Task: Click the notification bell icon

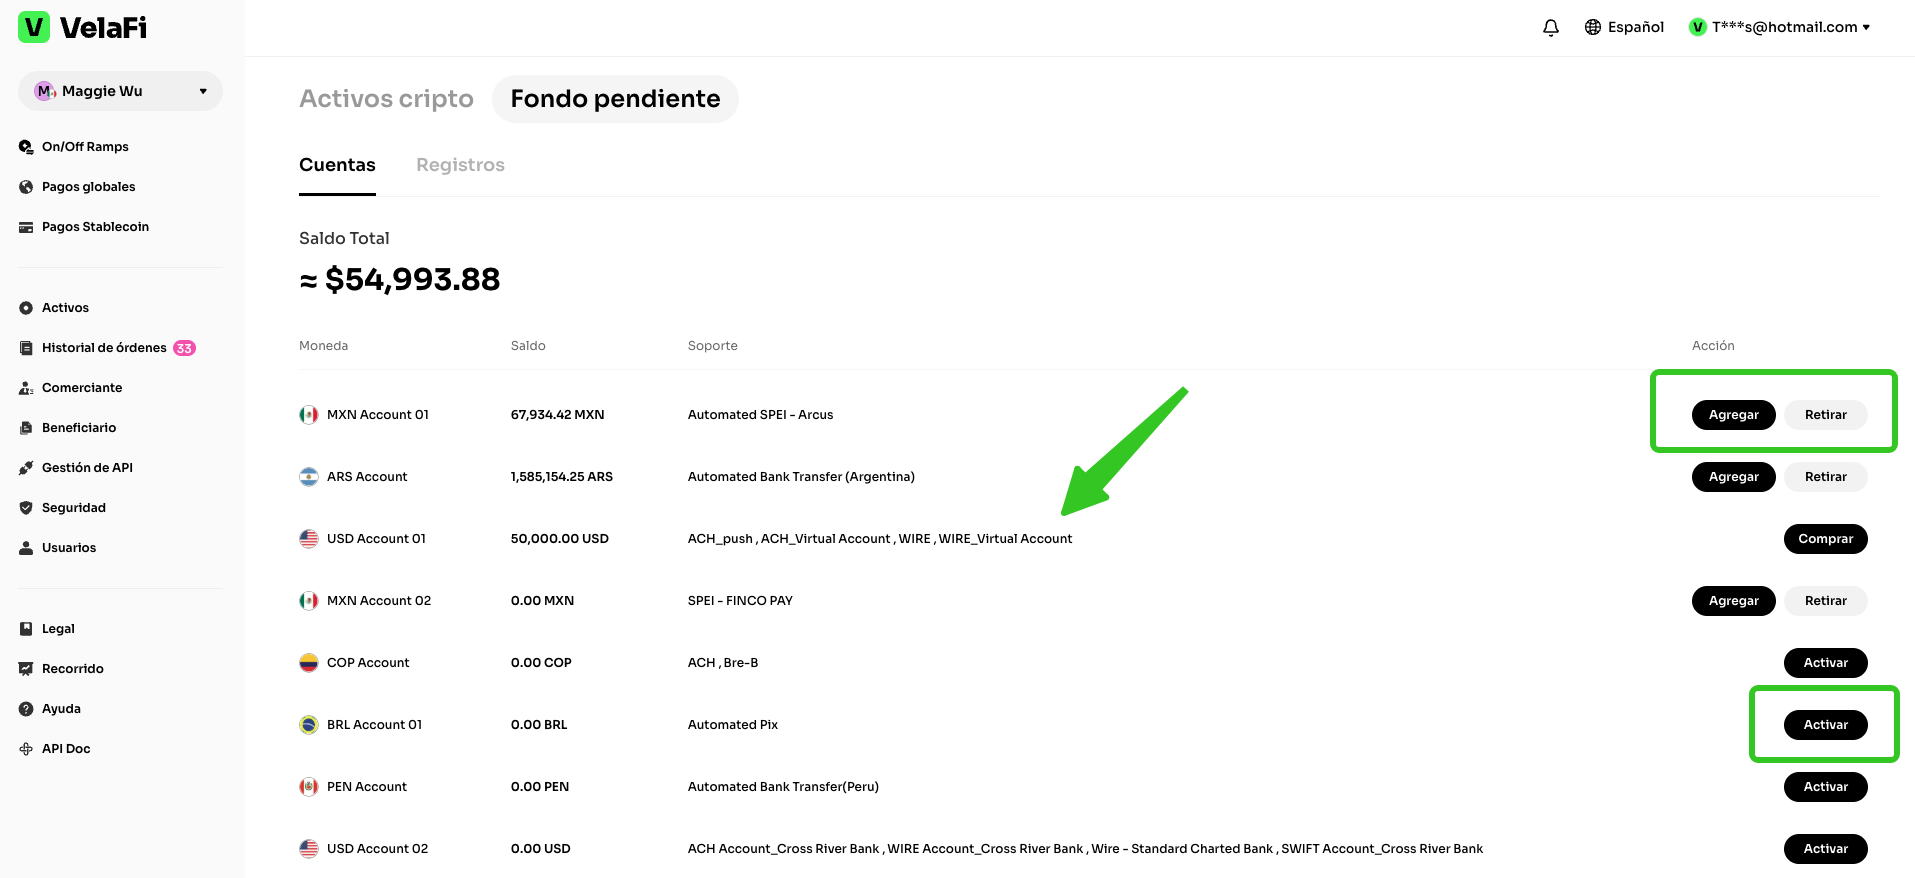Action: tap(1550, 28)
